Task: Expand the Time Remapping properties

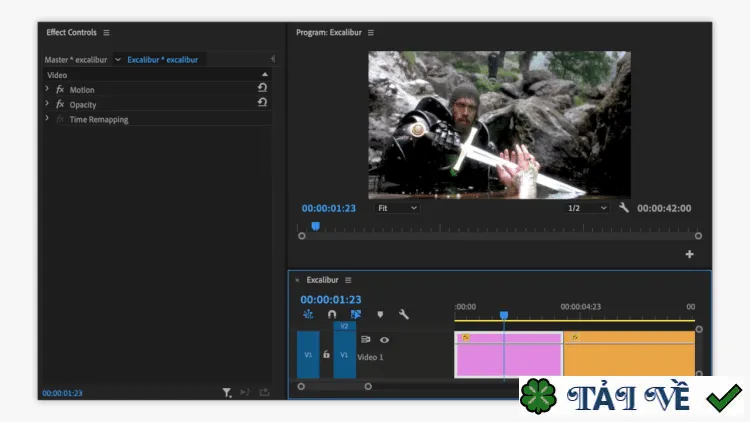Action: pyautogui.click(x=47, y=118)
